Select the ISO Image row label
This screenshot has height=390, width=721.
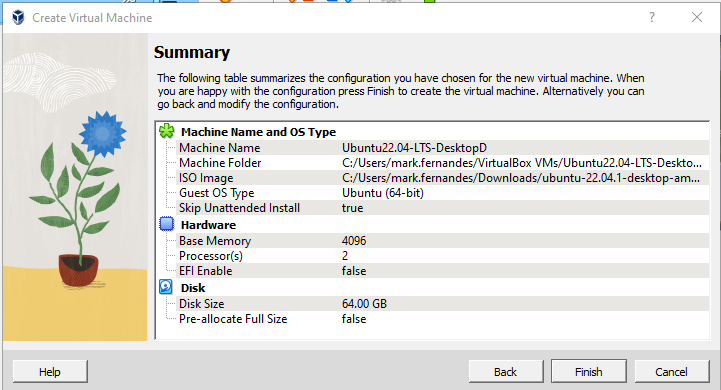206,178
